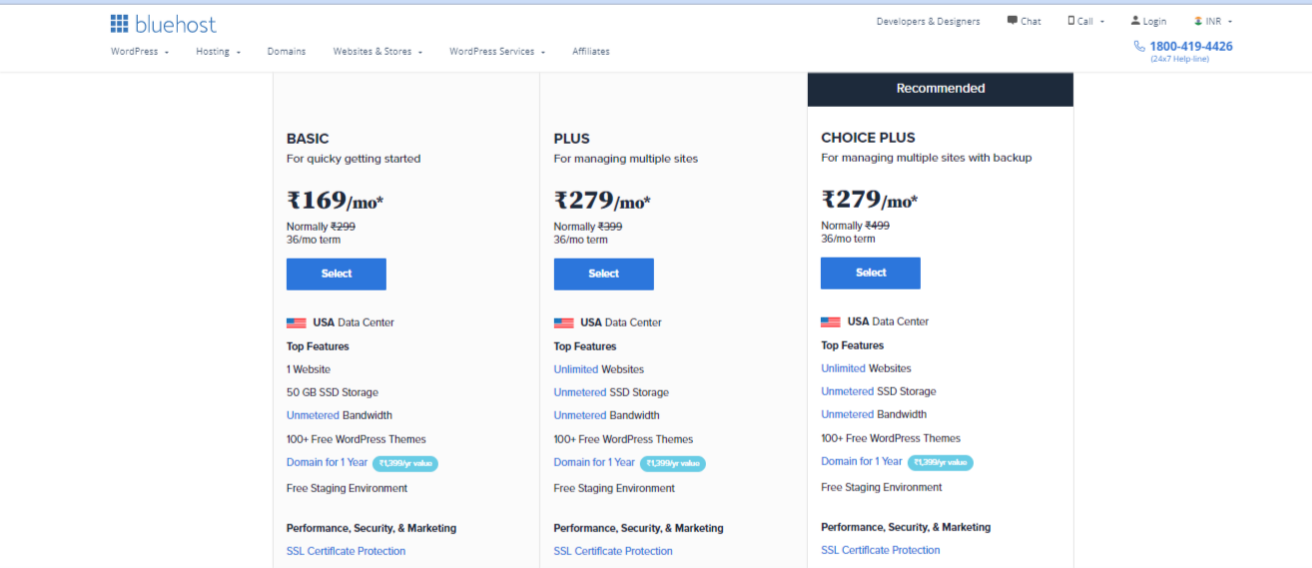This screenshot has width=1312, height=568.
Task: Click the Developers & Designers link
Action: point(928,21)
